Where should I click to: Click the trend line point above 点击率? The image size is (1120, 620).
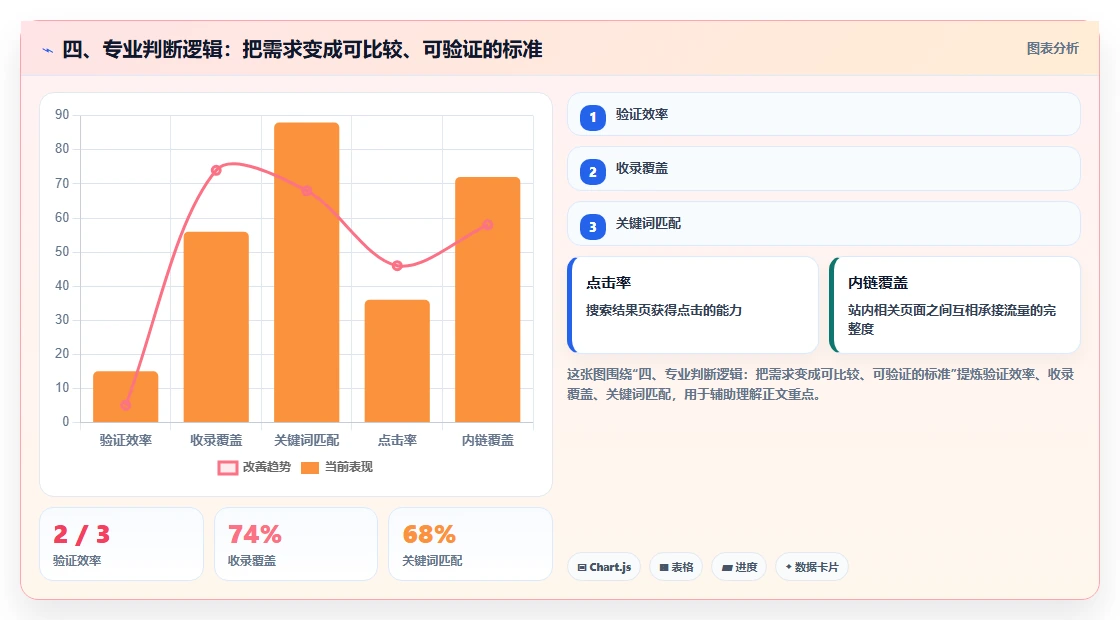coord(397,266)
